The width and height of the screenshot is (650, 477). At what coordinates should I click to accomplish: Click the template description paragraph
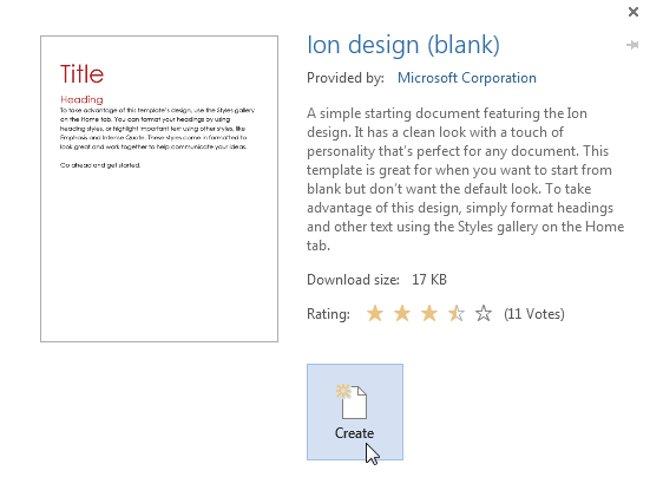pos(466,179)
